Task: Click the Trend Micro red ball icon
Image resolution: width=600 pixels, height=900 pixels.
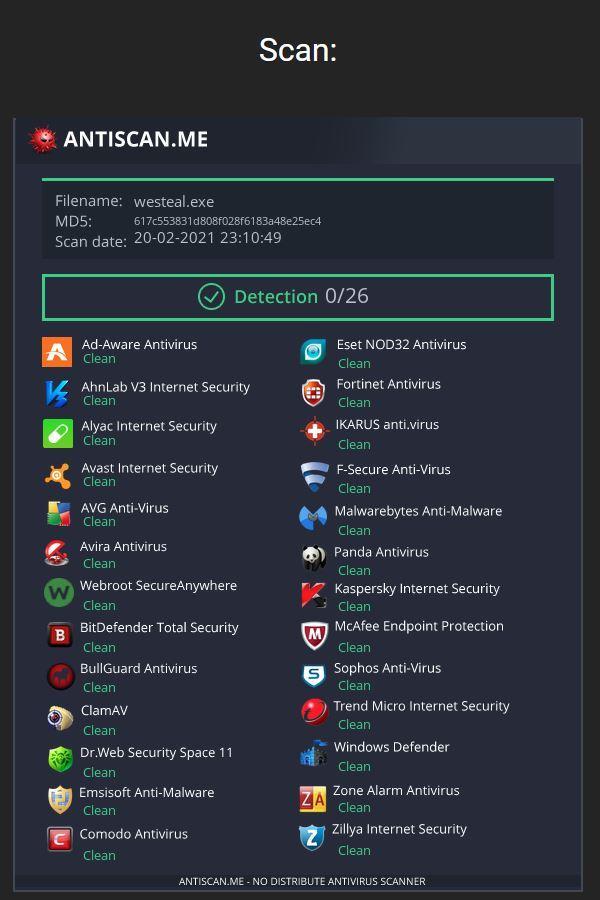Action: tap(315, 712)
